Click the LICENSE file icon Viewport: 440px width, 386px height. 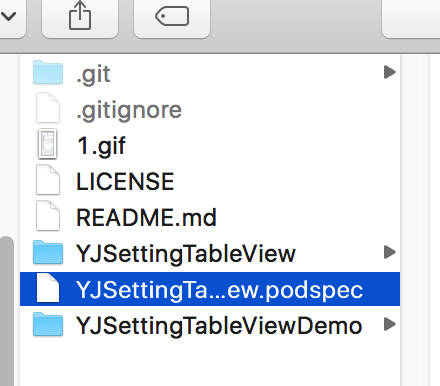(x=48, y=180)
